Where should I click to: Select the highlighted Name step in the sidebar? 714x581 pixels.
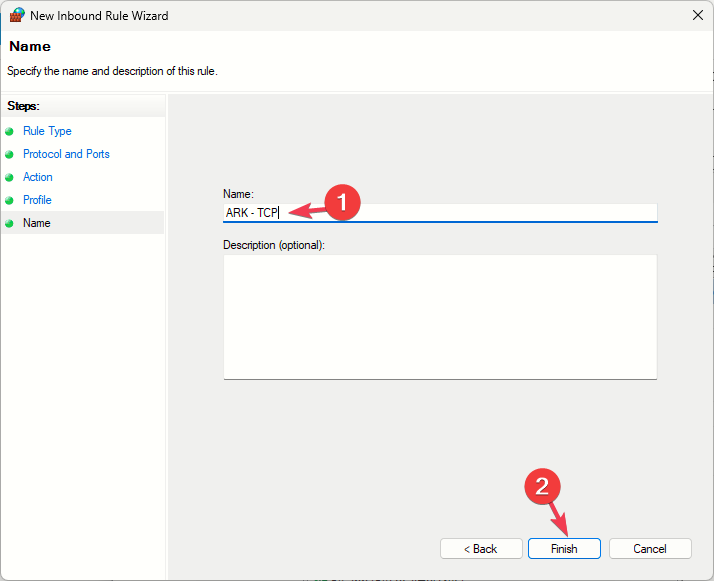coord(37,223)
